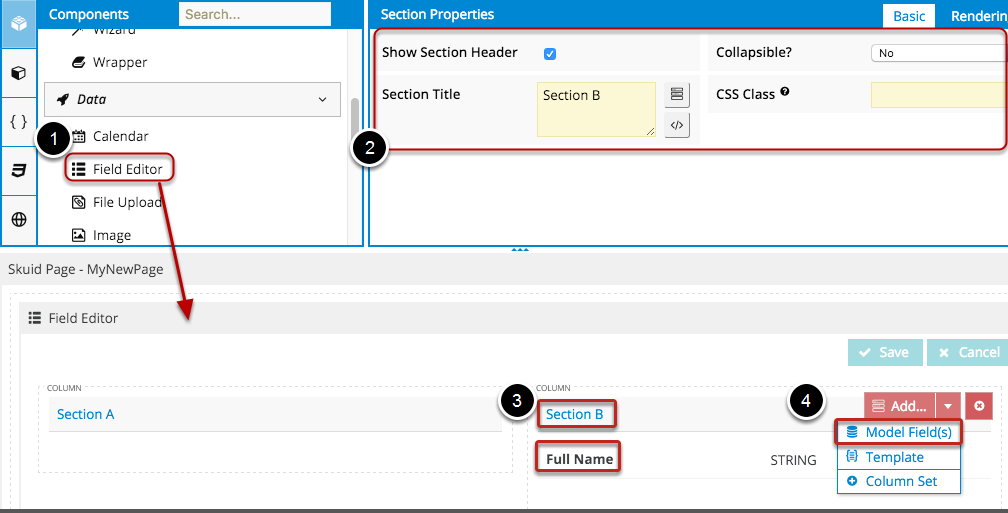Click the globe icon in left sidebar
The width and height of the screenshot is (1008, 513).
[18, 220]
